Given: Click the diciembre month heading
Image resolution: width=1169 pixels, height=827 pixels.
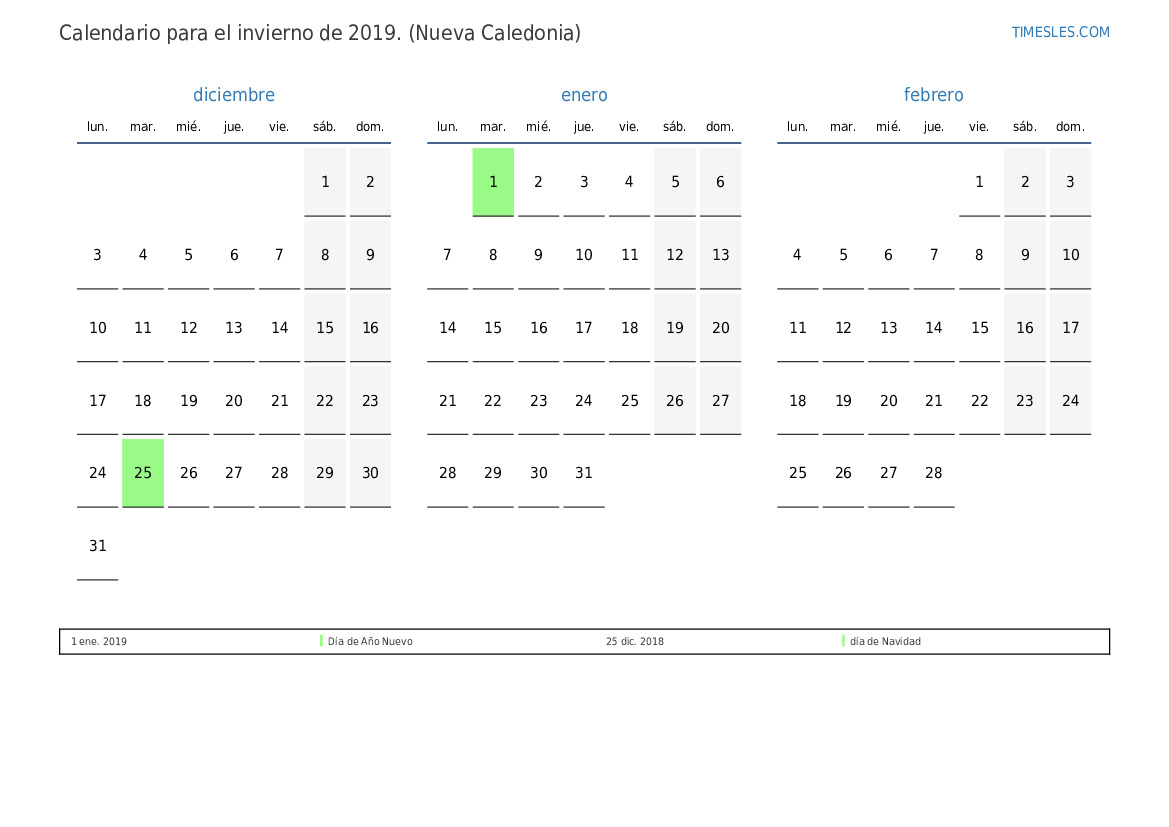Looking at the screenshot, I should click(x=234, y=95).
